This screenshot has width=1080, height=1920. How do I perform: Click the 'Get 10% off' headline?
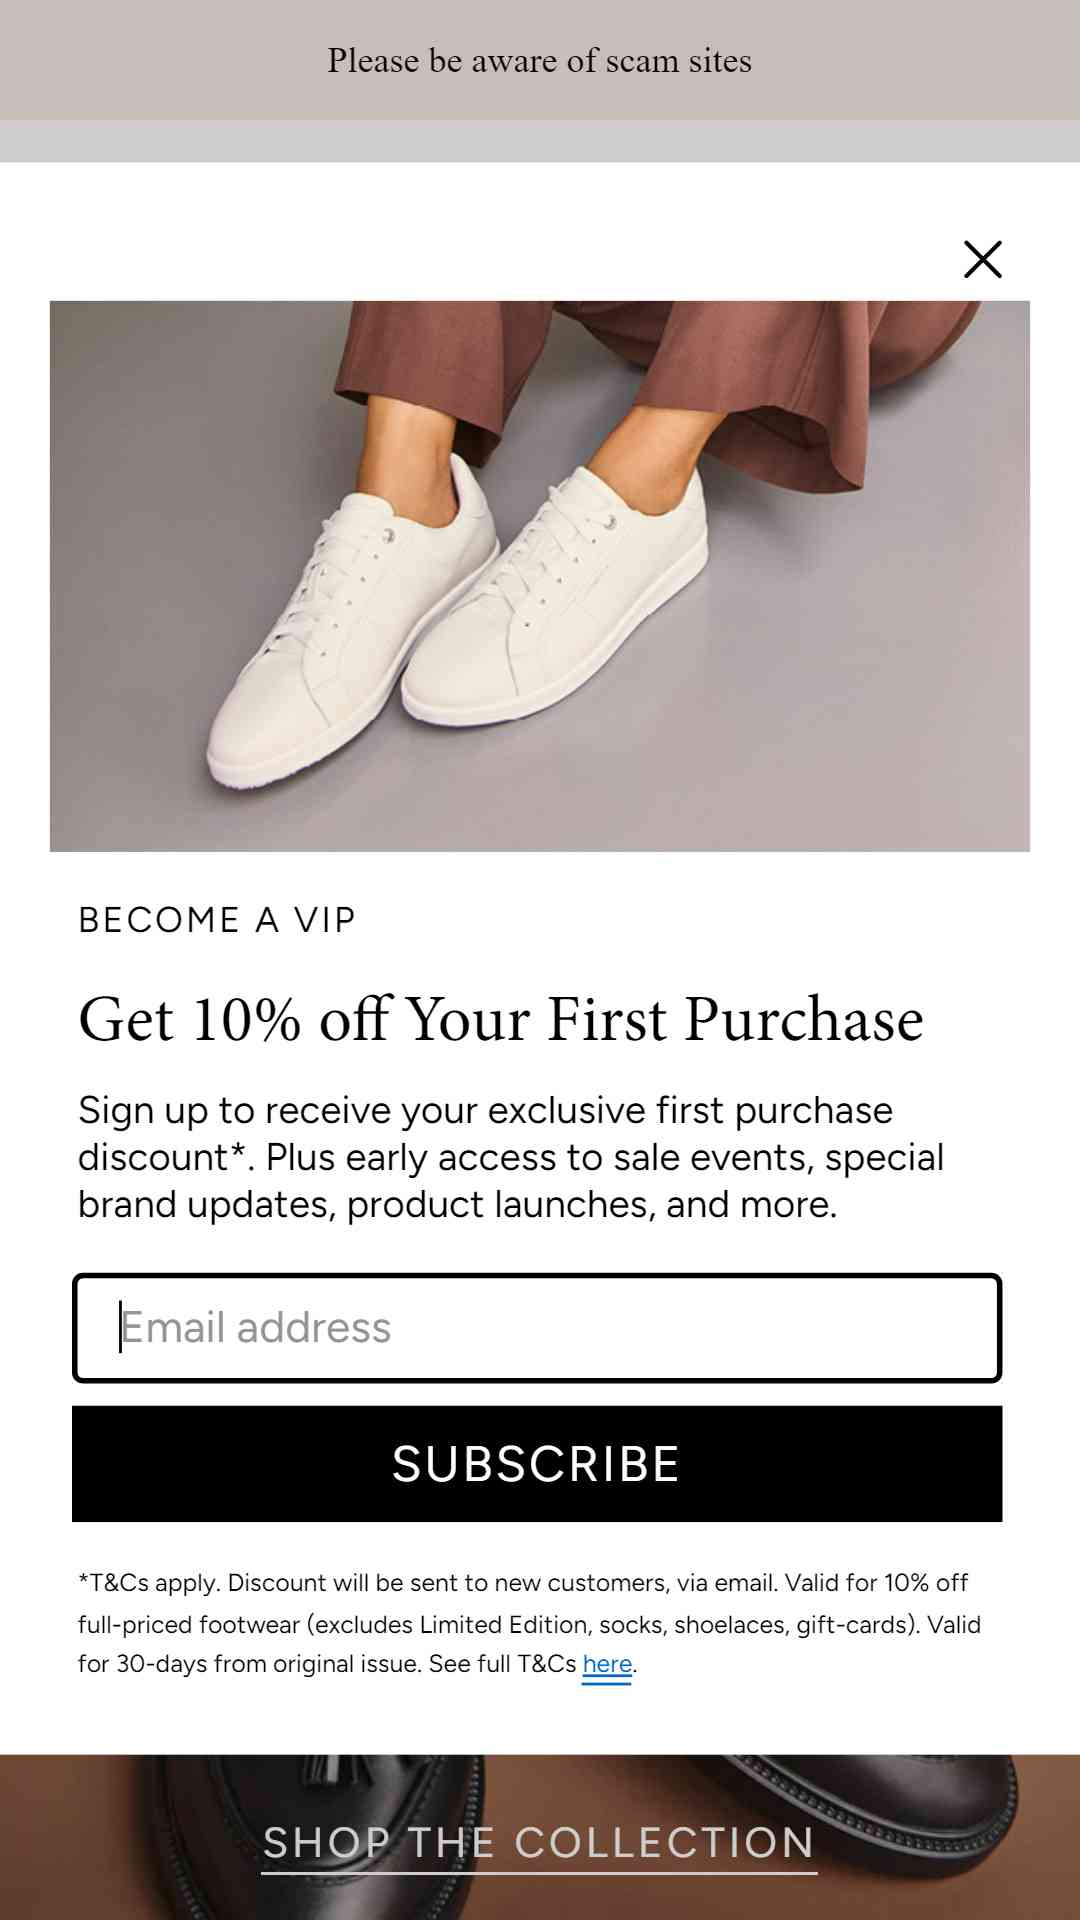pyautogui.click(x=501, y=1019)
